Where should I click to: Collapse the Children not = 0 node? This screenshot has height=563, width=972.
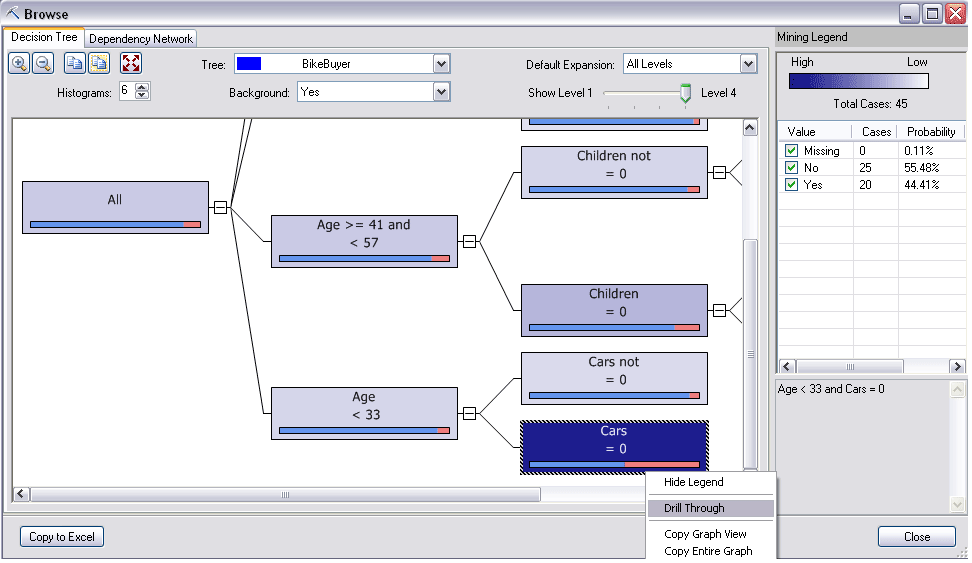pos(719,173)
